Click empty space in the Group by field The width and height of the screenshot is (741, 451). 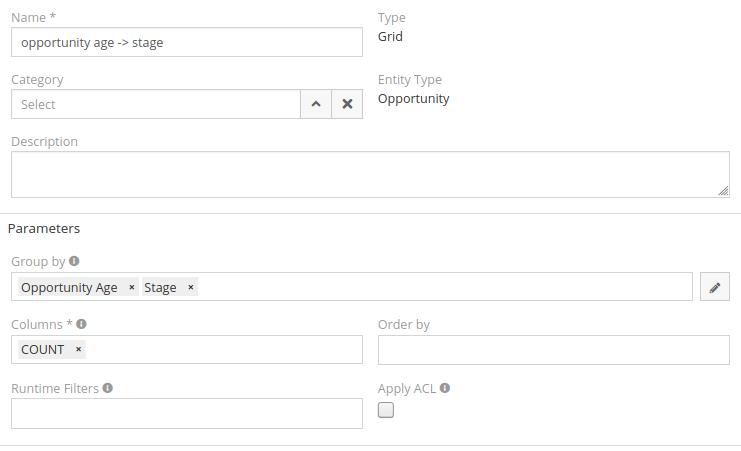pyautogui.click(x=440, y=287)
